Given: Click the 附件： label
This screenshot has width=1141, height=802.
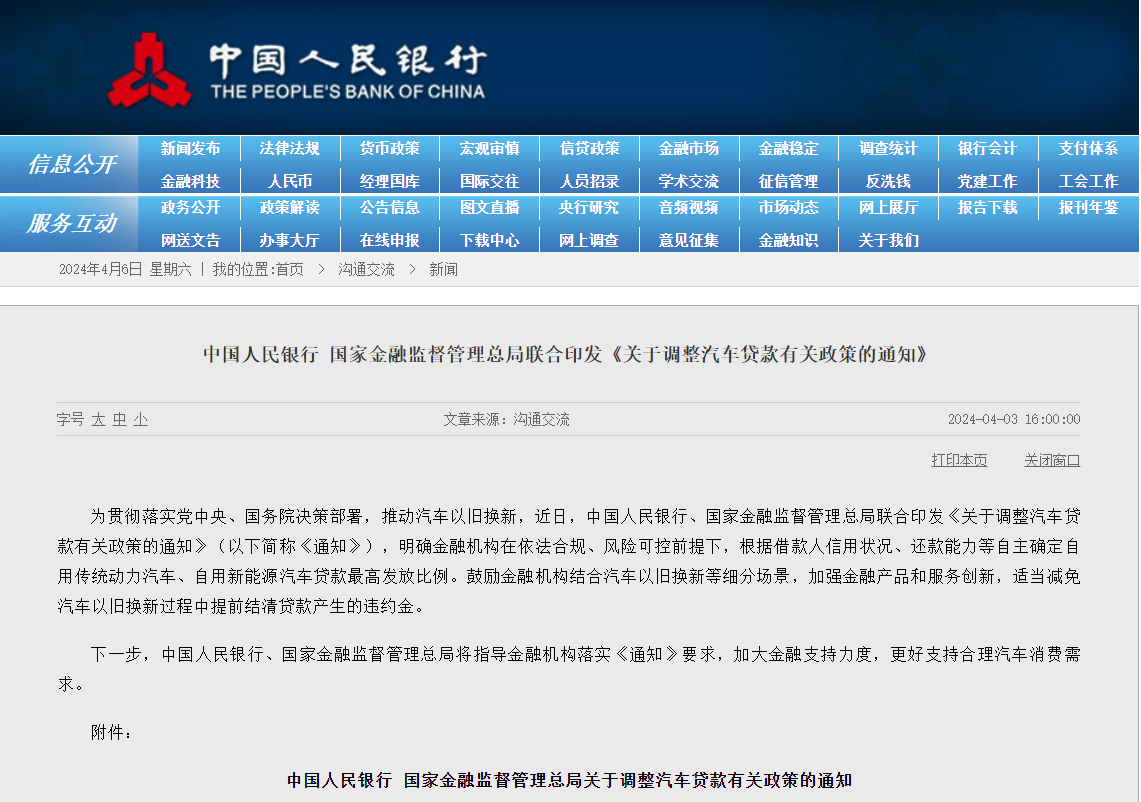Looking at the screenshot, I should click(x=111, y=732).
